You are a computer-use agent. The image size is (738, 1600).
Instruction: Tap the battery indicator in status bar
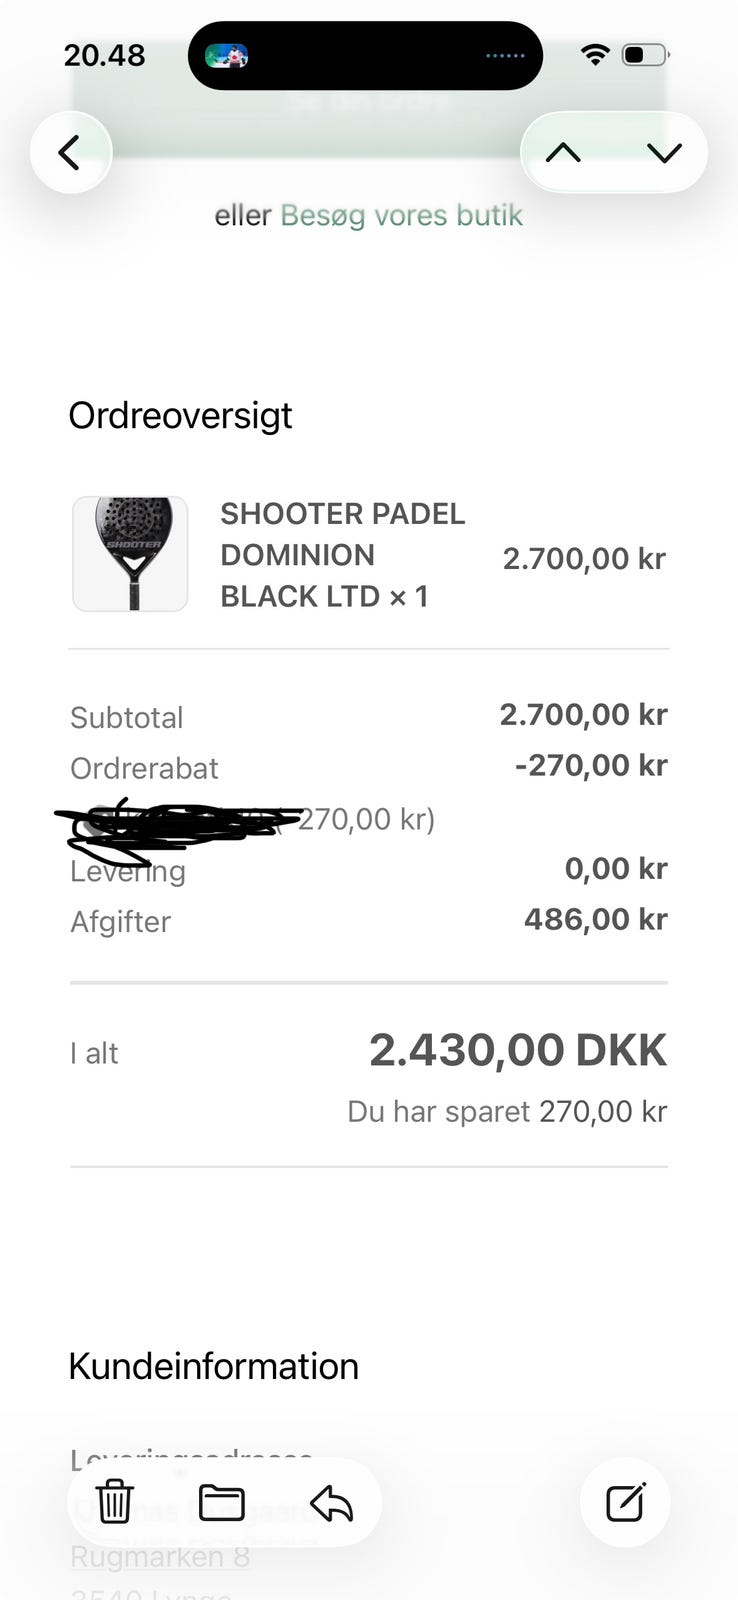point(645,55)
